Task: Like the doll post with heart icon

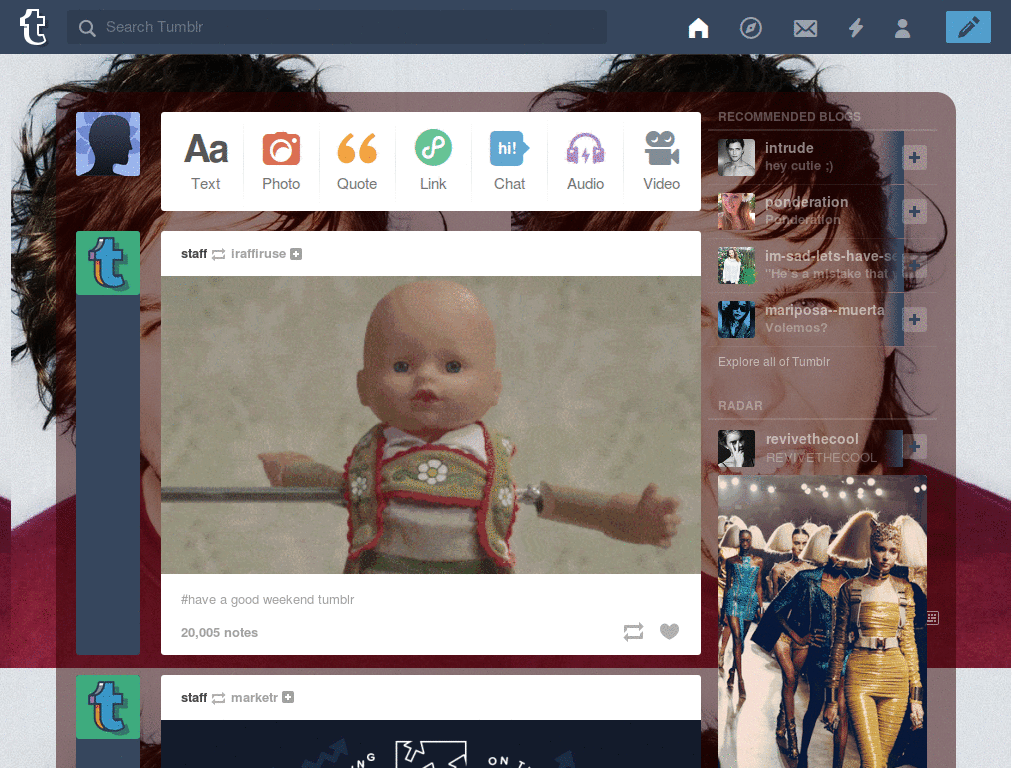Action: 669,631
